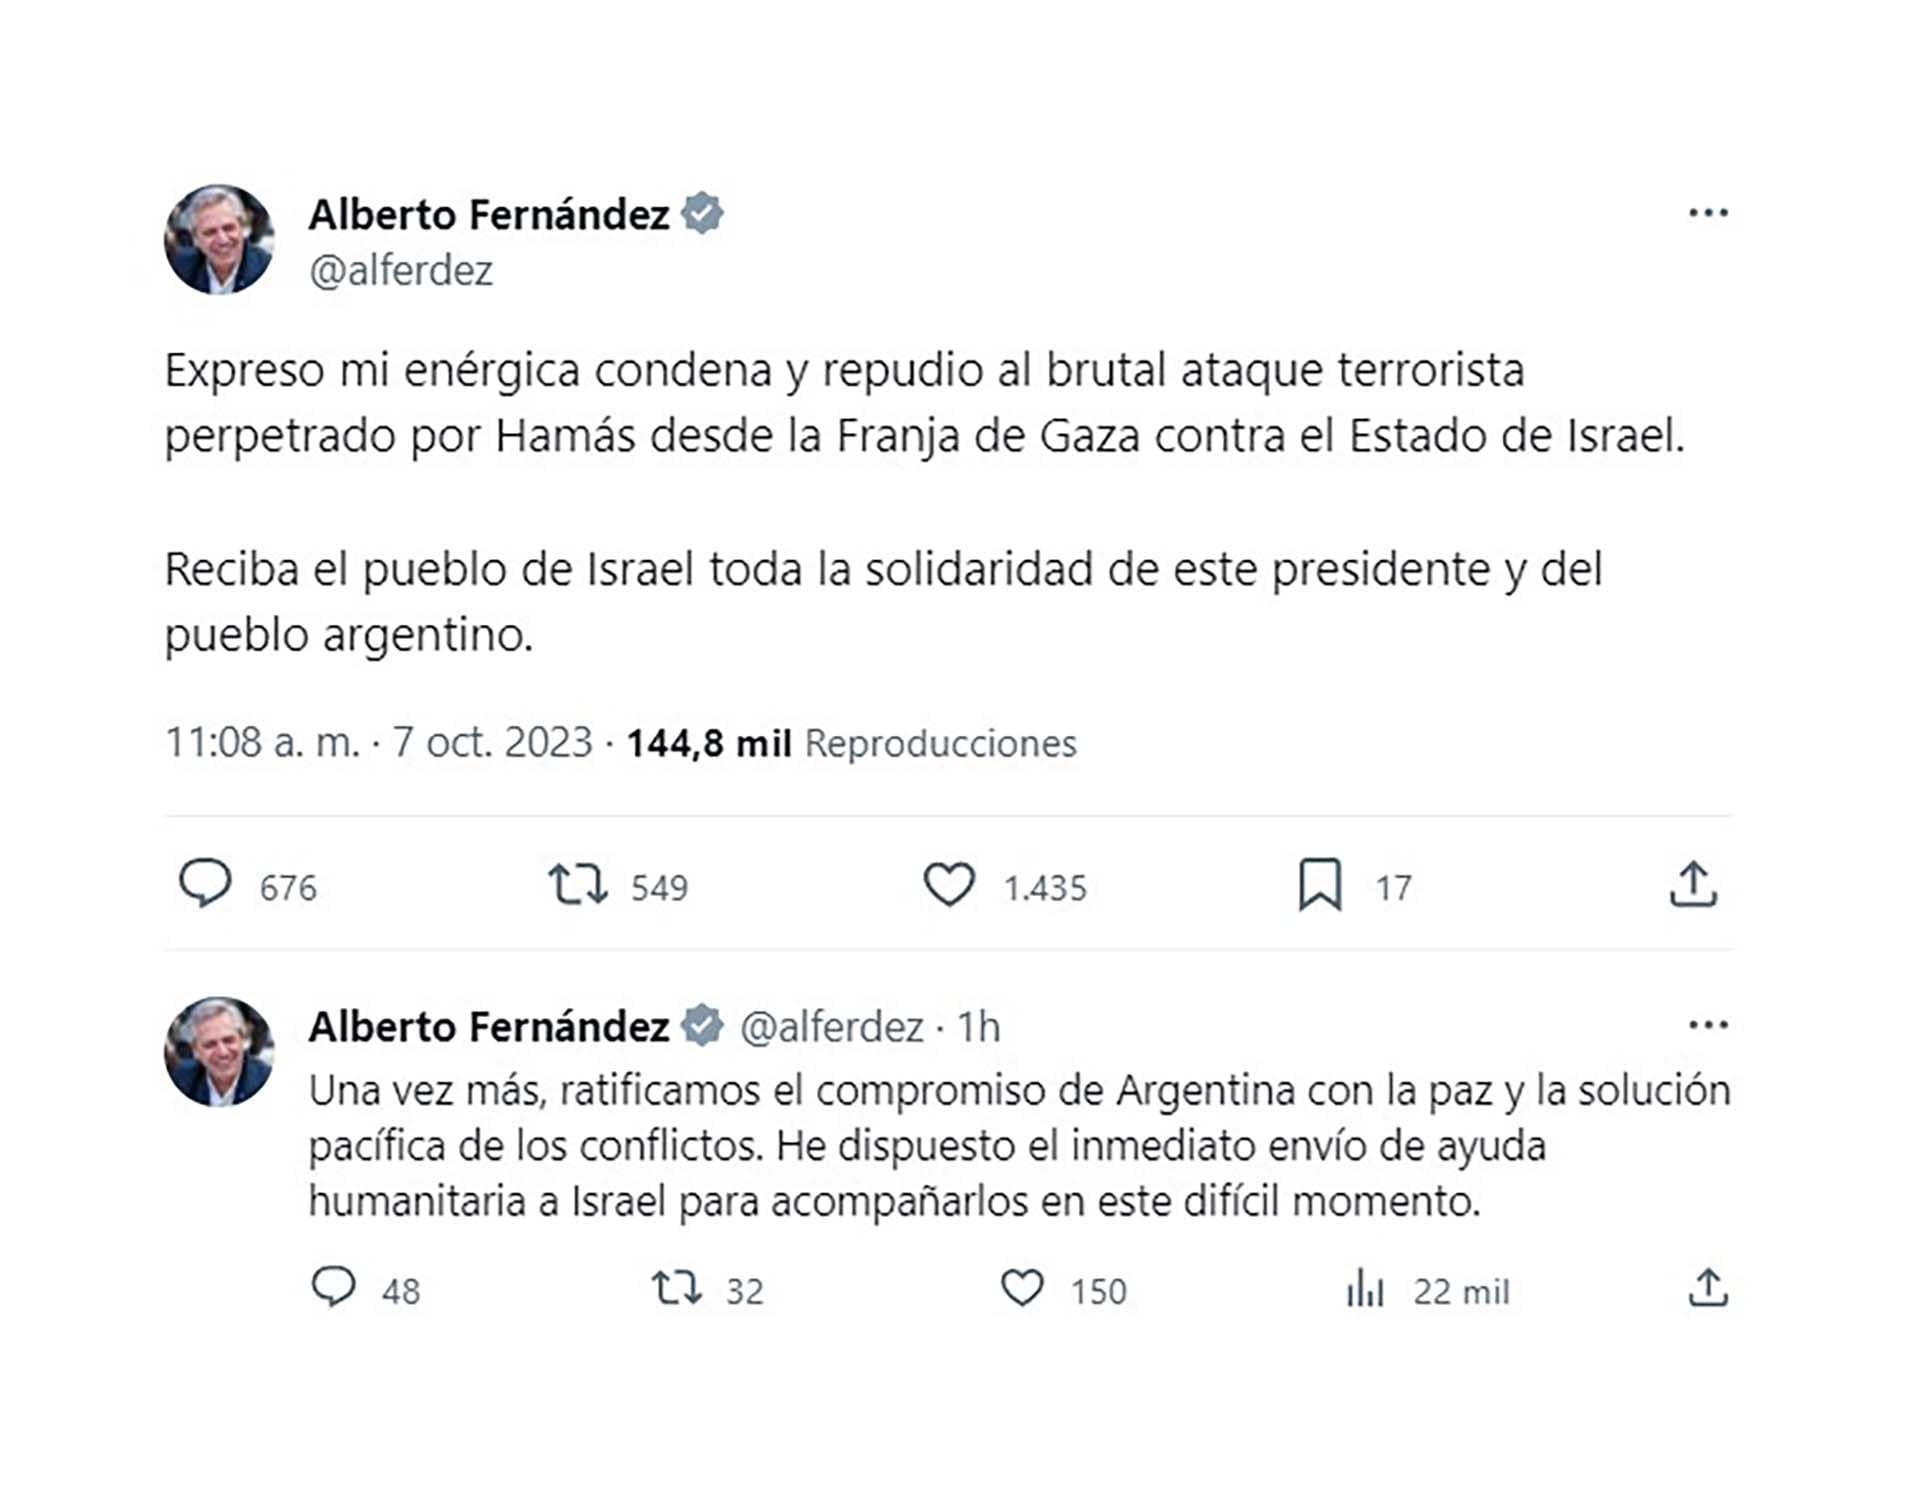
Task: Open Alberto Fernández's profile picture on main tweet
Action: point(219,240)
